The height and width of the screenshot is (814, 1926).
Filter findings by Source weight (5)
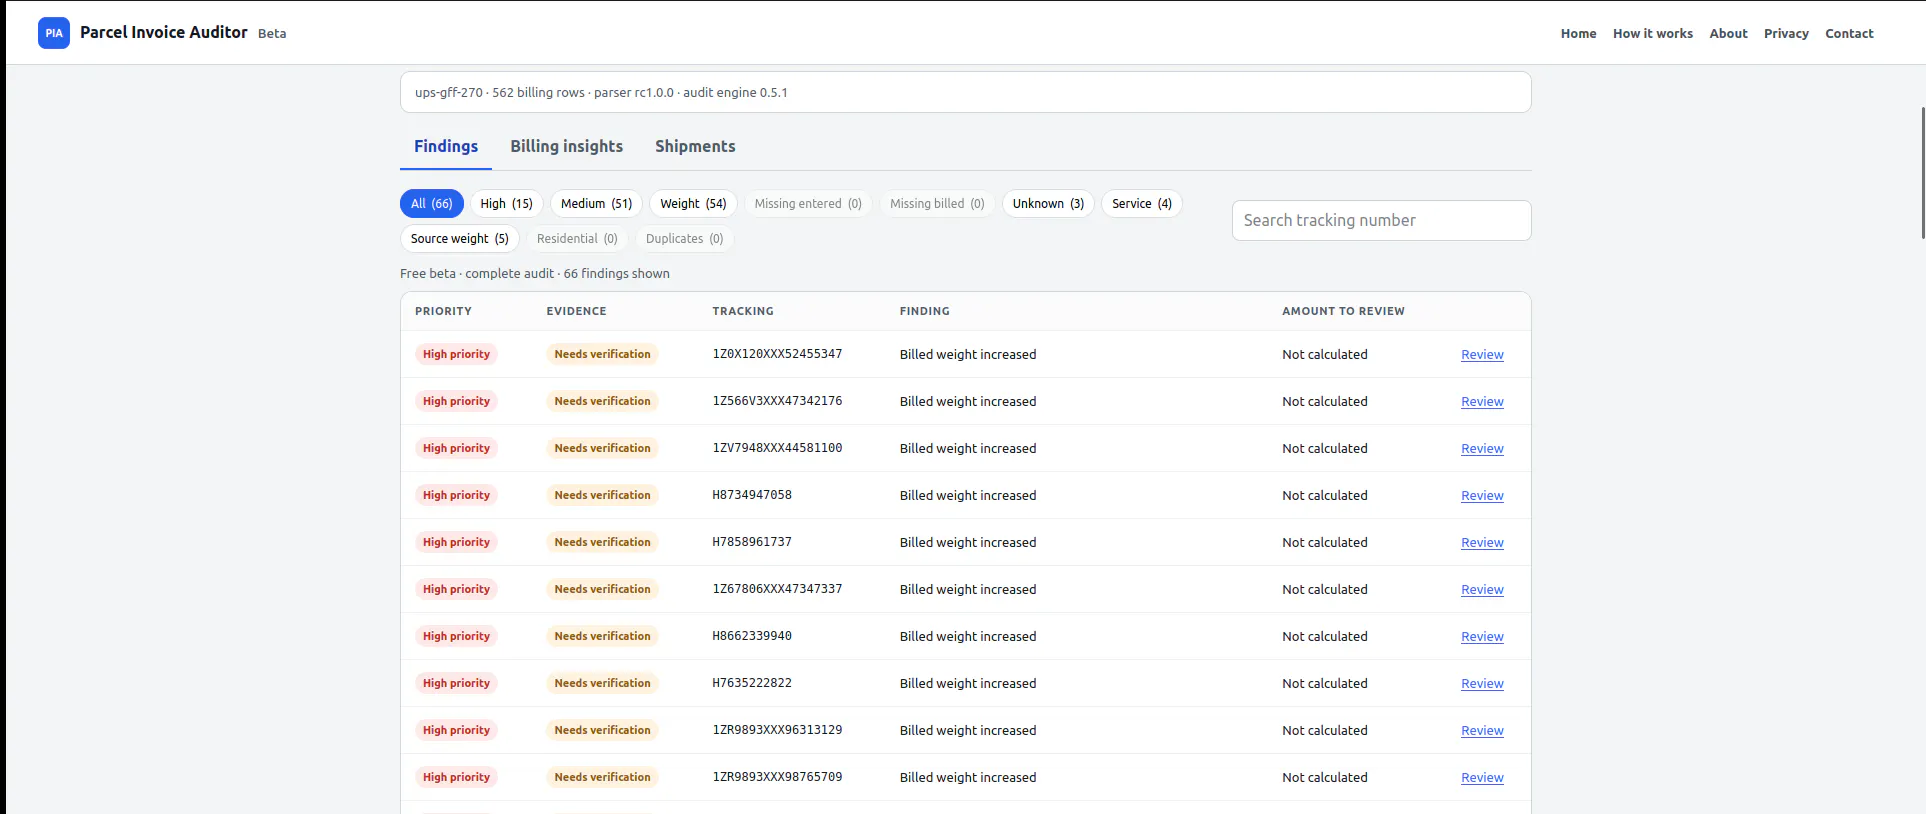tap(459, 238)
